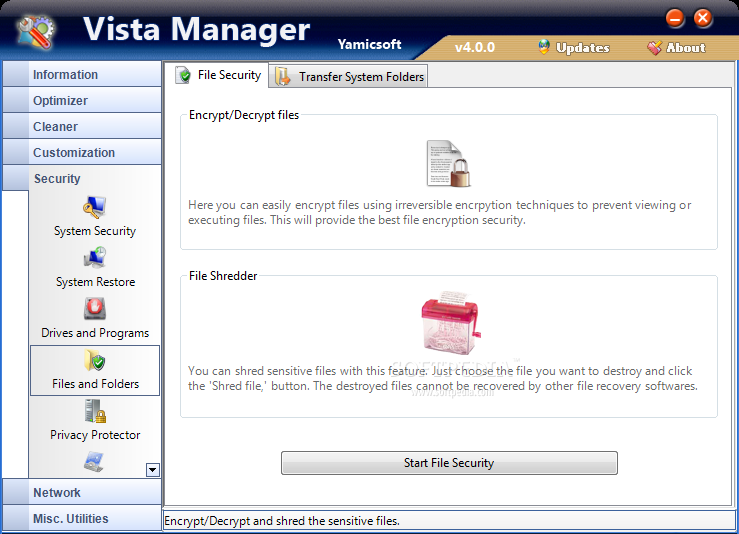Click partially visible icon below Privacy Protector
The height and width of the screenshot is (534, 739).
pos(94,462)
